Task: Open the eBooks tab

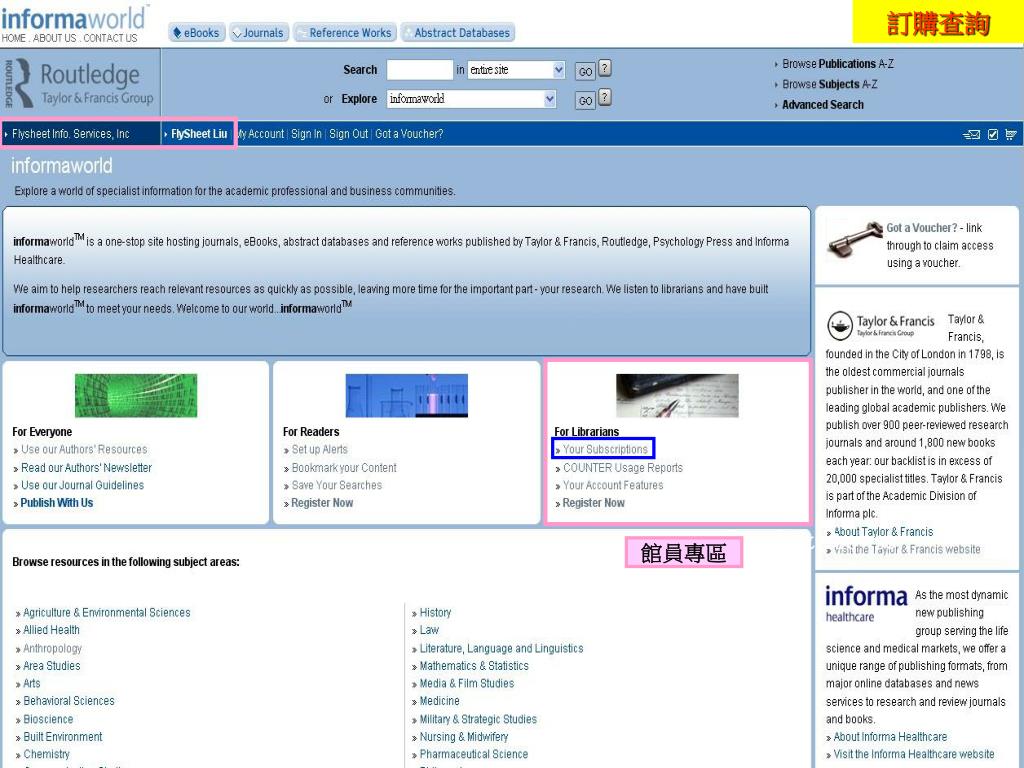Action: (x=197, y=33)
